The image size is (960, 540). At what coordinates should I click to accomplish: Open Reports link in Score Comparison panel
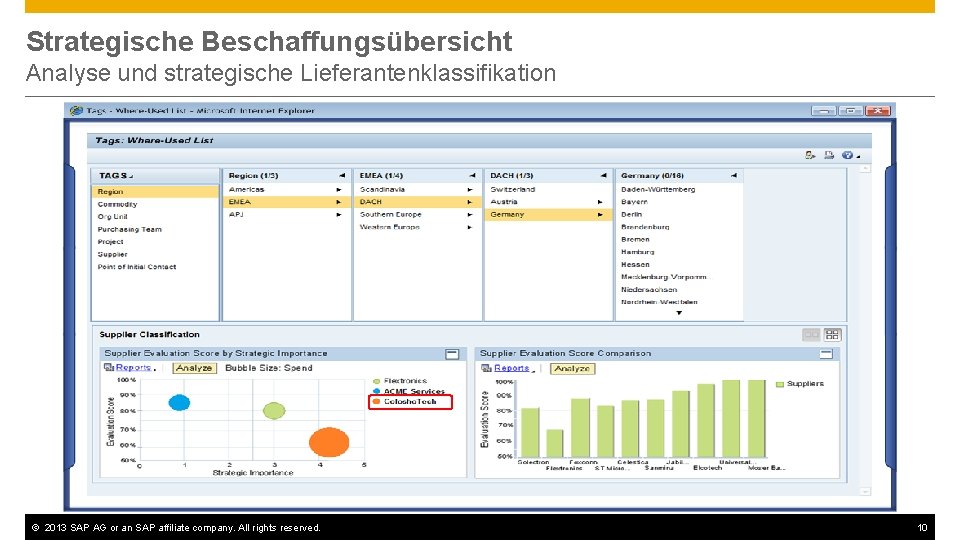click(512, 368)
